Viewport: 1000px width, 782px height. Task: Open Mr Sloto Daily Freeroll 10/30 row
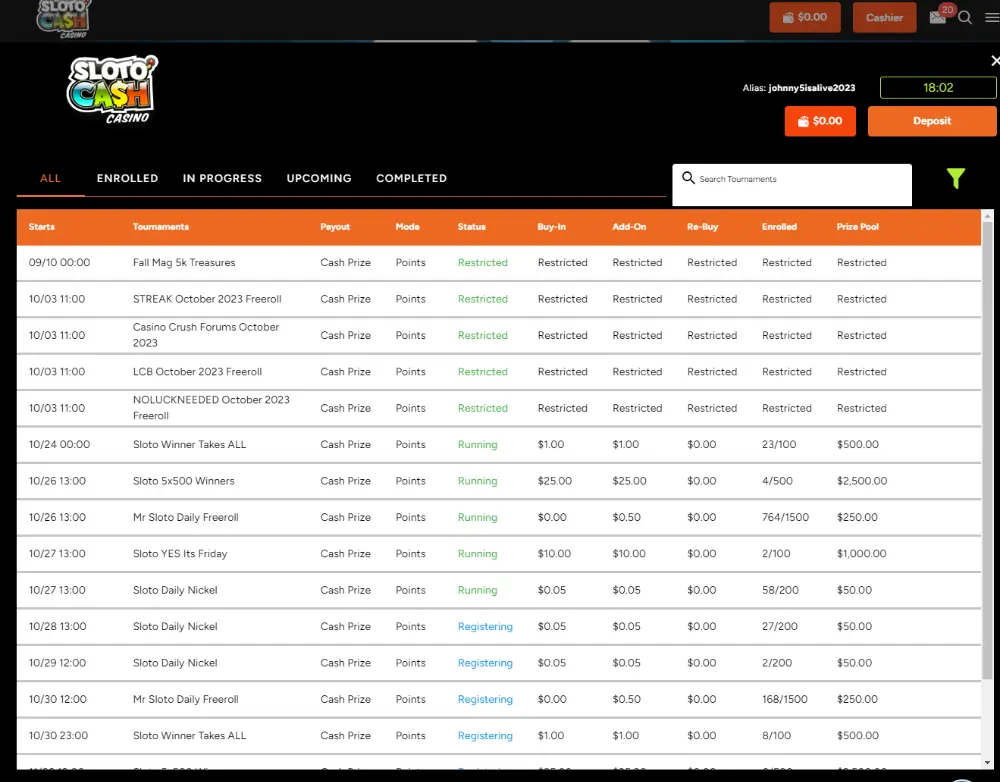(499, 699)
